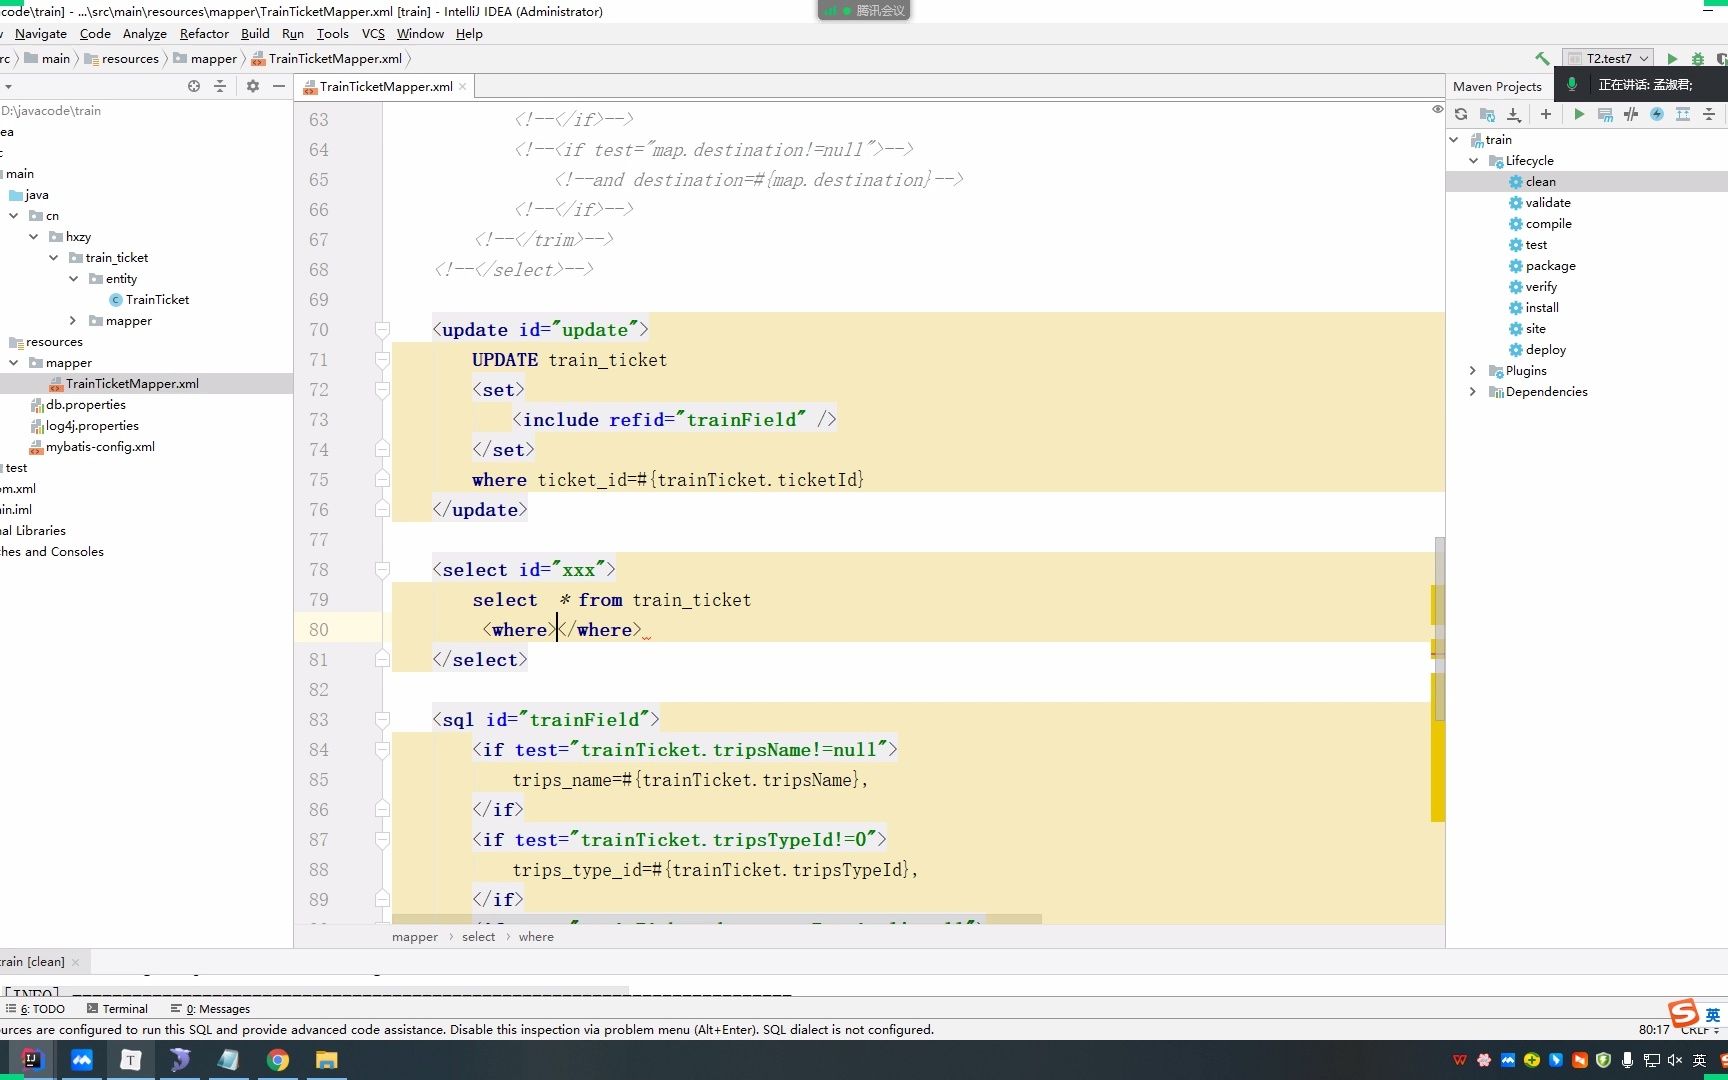Collapse the cn package folder
Viewport: 1728px width, 1080px height.
[x=13, y=216]
